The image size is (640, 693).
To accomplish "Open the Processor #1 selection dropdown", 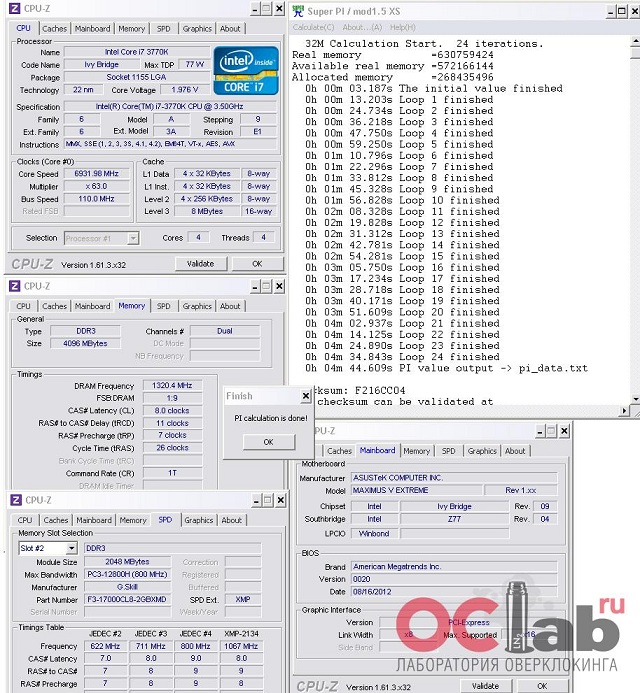I will pyautogui.click(x=133, y=239).
